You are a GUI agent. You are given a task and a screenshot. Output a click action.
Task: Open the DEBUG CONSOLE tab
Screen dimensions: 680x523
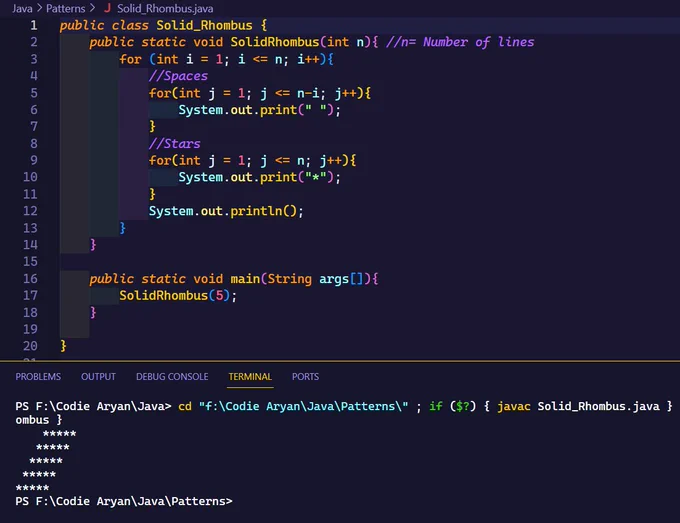(x=172, y=376)
